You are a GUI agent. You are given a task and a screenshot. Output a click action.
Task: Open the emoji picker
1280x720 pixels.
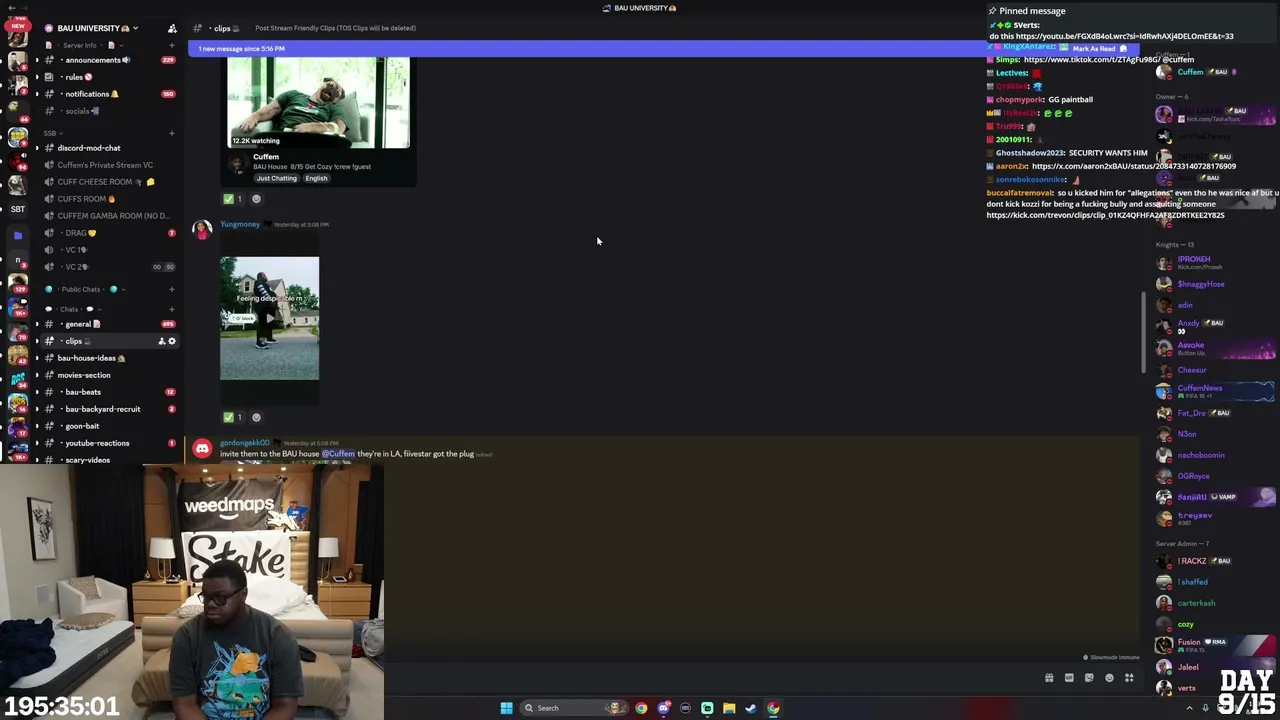[1109, 678]
